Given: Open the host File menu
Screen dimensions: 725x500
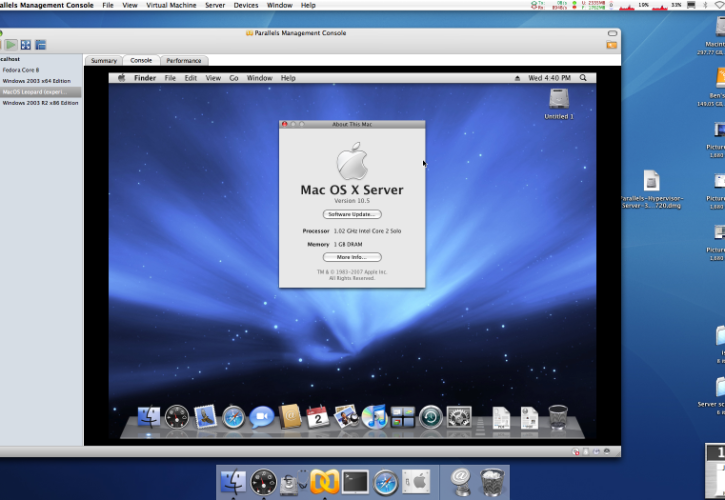Looking at the screenshot, I should (108, 5).
